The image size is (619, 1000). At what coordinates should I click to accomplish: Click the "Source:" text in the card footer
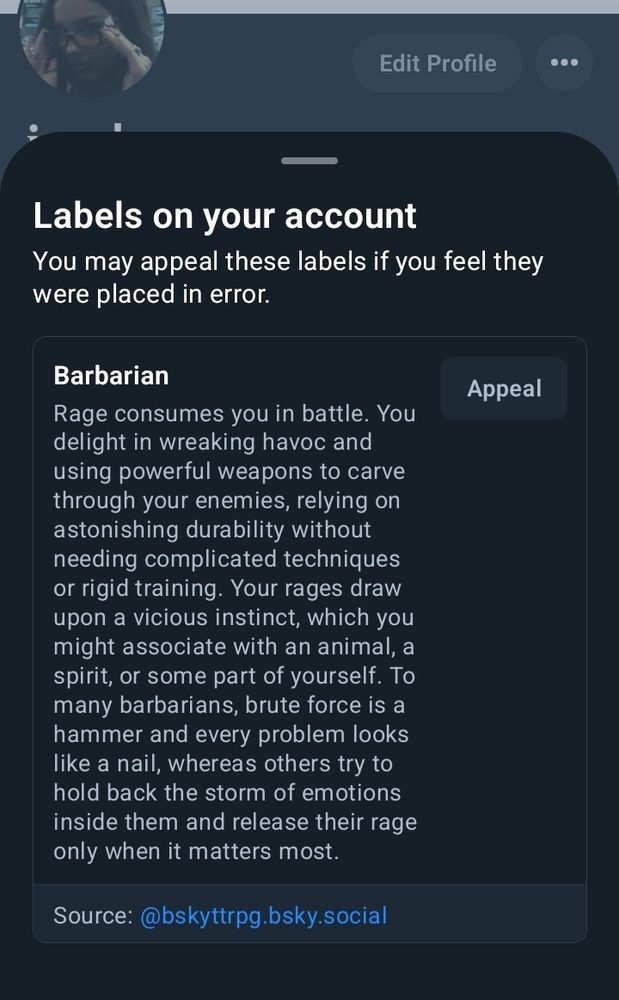click(x=92, y=915)
